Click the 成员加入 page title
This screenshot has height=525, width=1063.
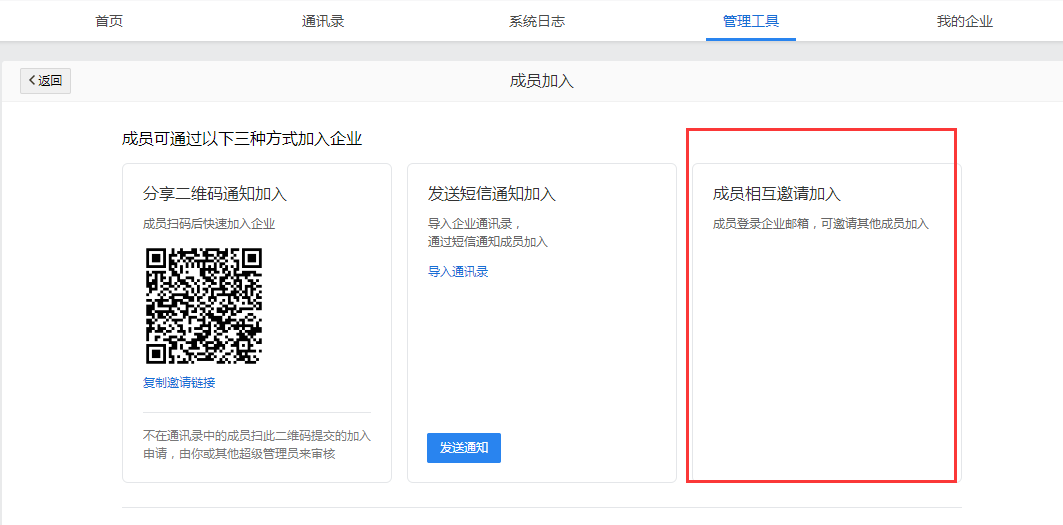(542, 81)
